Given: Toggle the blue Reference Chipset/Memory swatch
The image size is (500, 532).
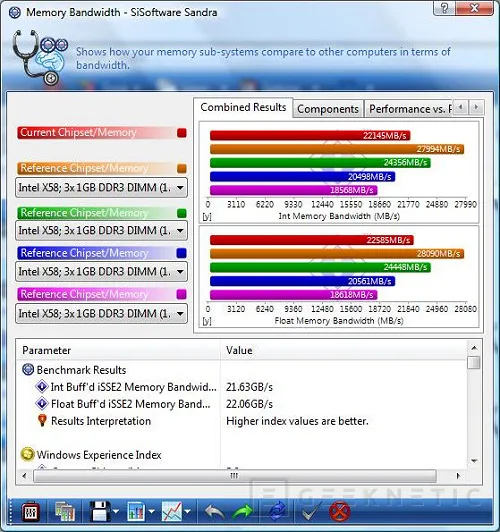Looking at the screenshot, I should pos(182,253).
